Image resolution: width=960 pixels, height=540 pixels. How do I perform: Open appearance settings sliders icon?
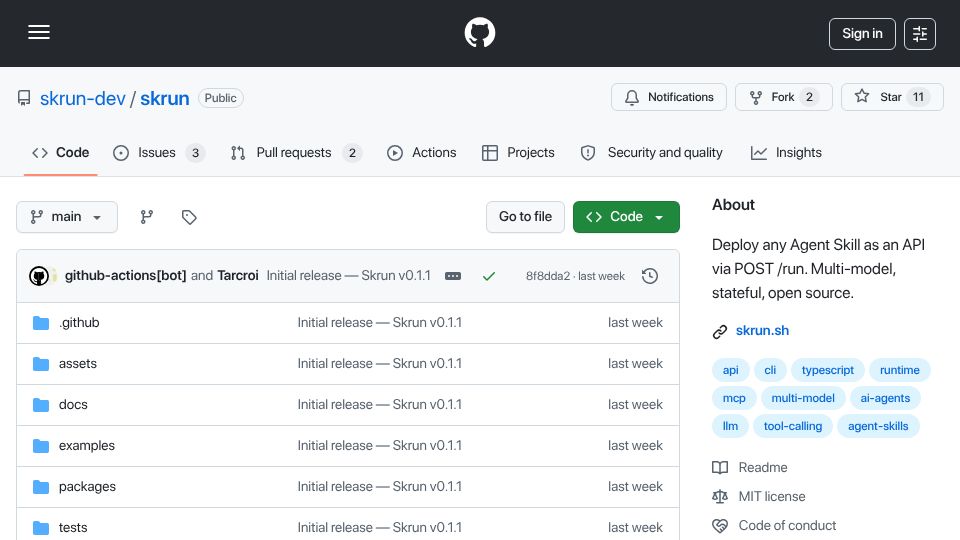point(920,34)
